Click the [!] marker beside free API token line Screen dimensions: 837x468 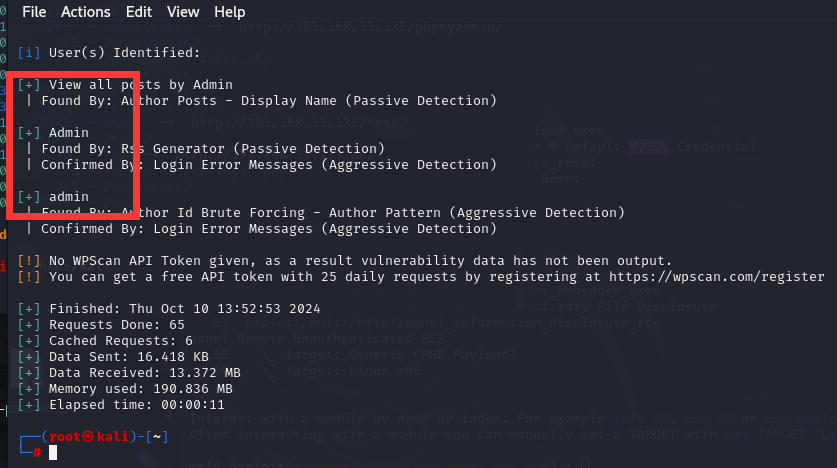pyautogui.click(x=29, y=277)
